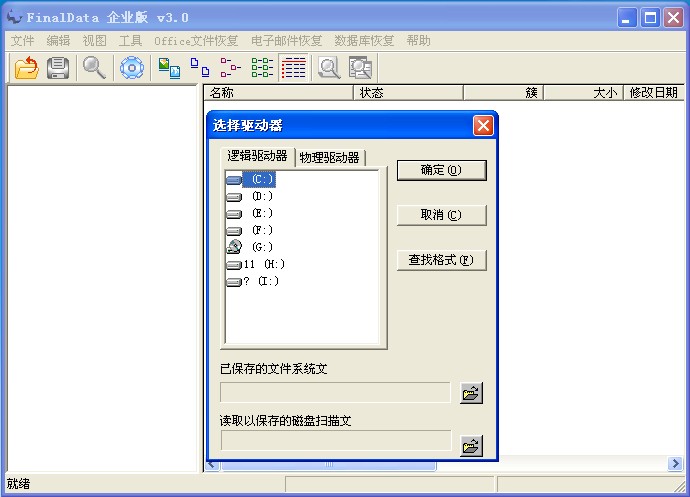Open the 帮助 menu
This screenshot has width=690, height=497.
(418, 41)
